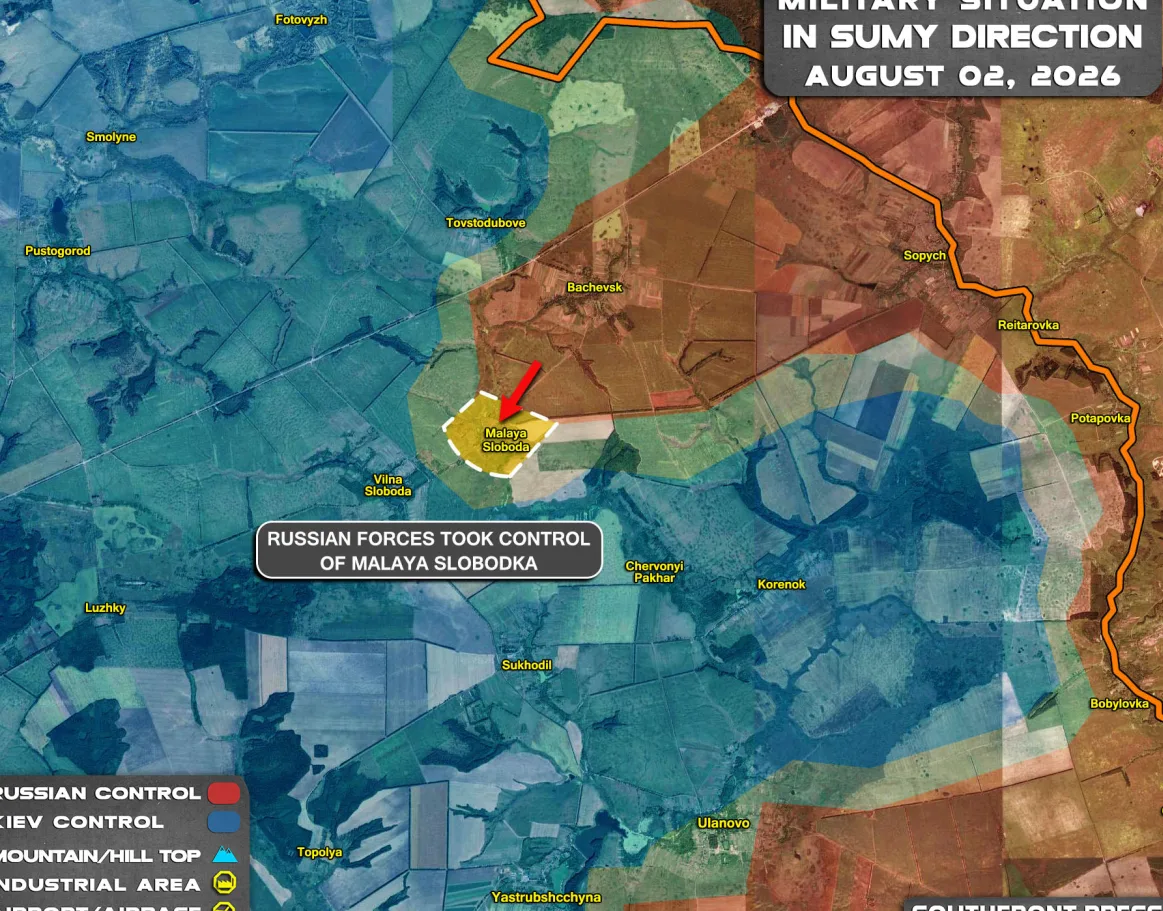Image resolution: width=1163 pixels, height=911 pixels.
Task: Click the 'RUSSIAN CONTROL' legend label
Action: pyautogui.click(x=100, y=793)
